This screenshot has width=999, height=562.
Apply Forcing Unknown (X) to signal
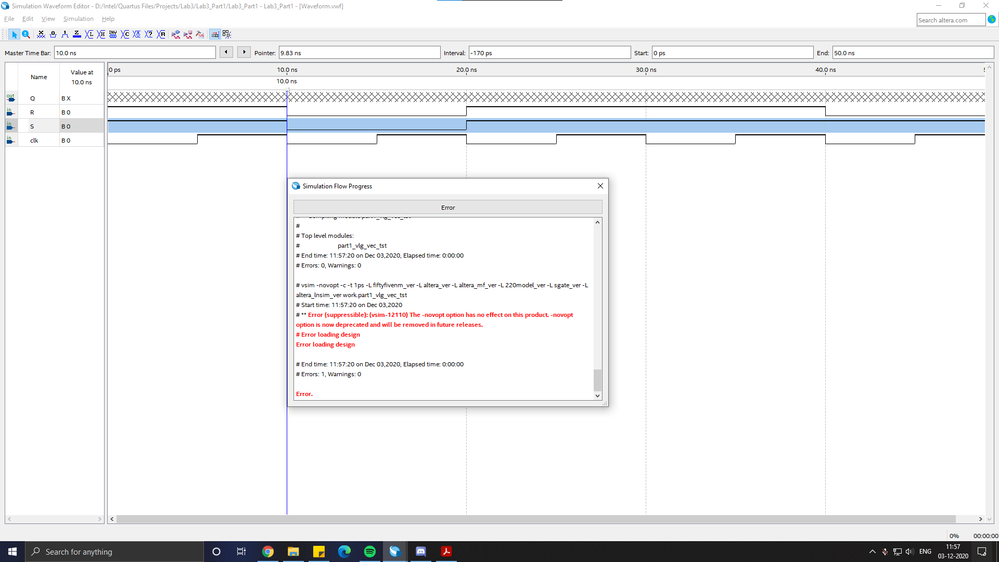pyautogui.click(x=41, y=34)
